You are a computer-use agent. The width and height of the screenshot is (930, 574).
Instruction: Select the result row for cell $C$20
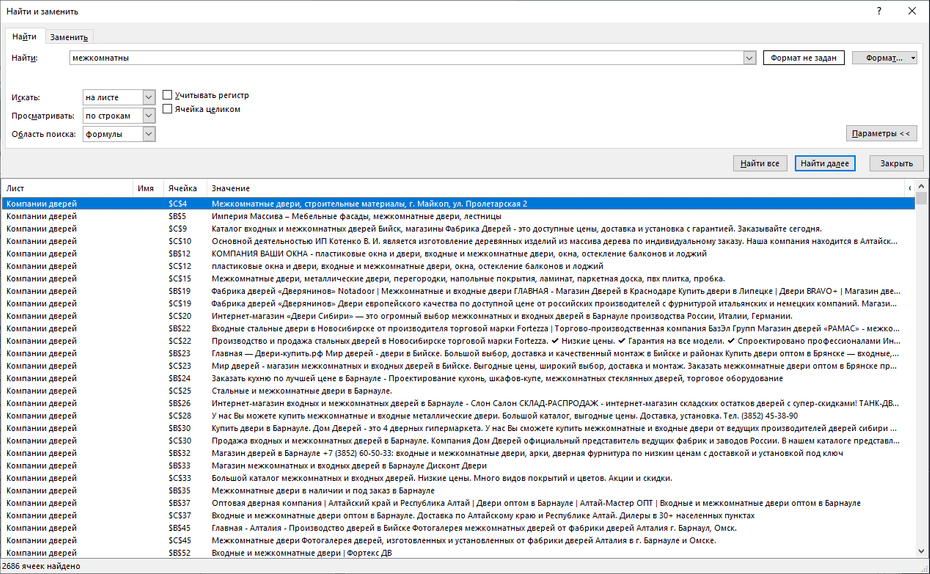tap(458, 315)
